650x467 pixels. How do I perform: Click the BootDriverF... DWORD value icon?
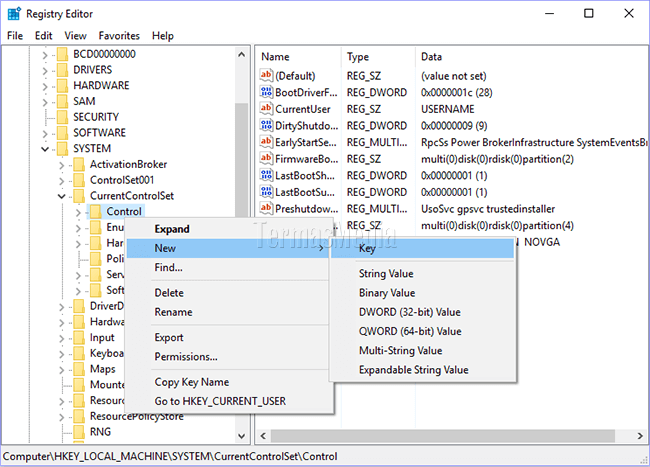pos(266,92)
